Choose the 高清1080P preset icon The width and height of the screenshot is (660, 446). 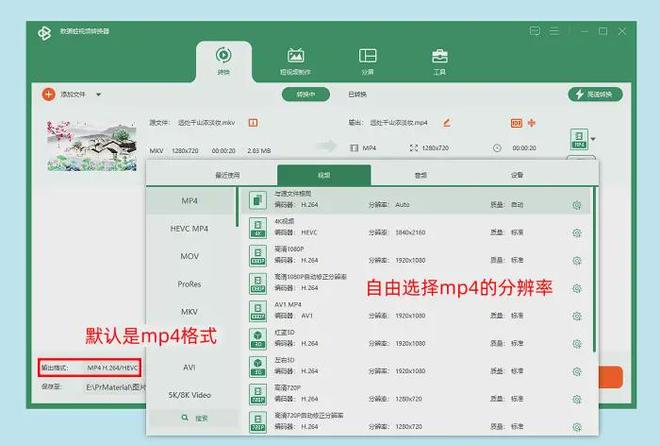[258, 256]
